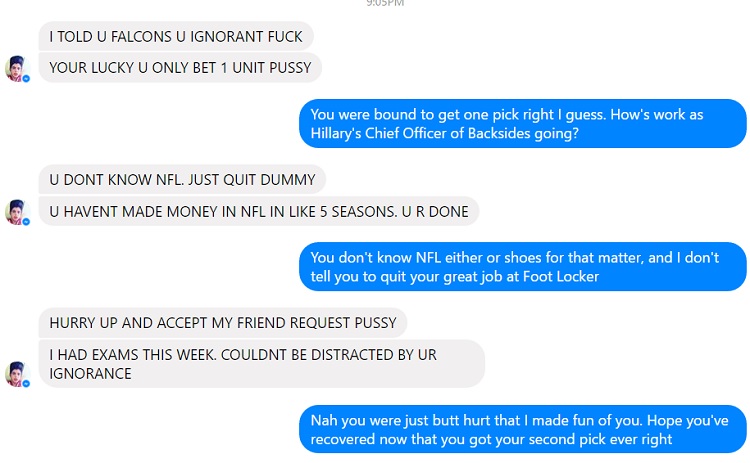Select the "I TOLD U FALCONS" message bubble
The height and width of the screenshot is (463, 750).
[176, 36]
